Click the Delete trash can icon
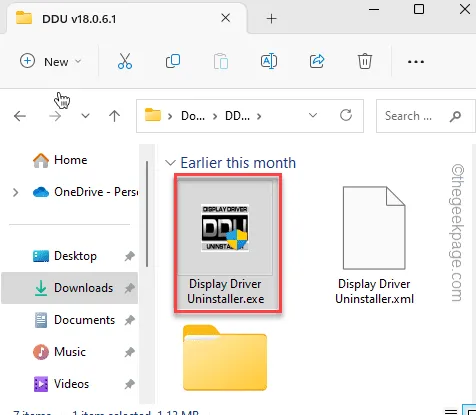 pos(365,61)
